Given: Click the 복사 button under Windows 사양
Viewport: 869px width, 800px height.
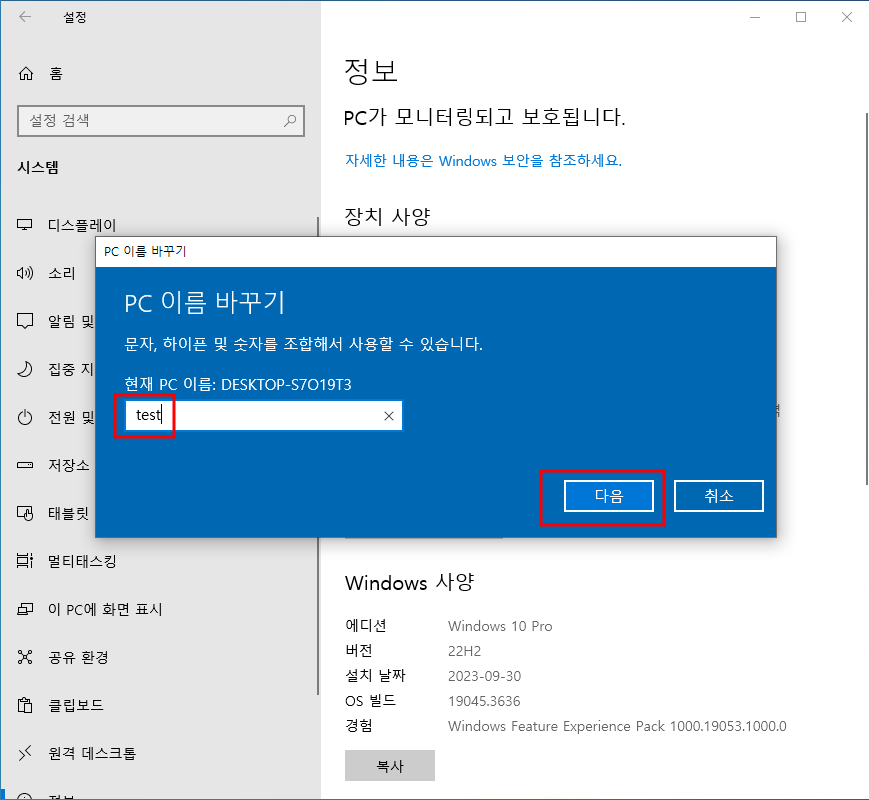Looking at the screenshot, I should point(389,766).
